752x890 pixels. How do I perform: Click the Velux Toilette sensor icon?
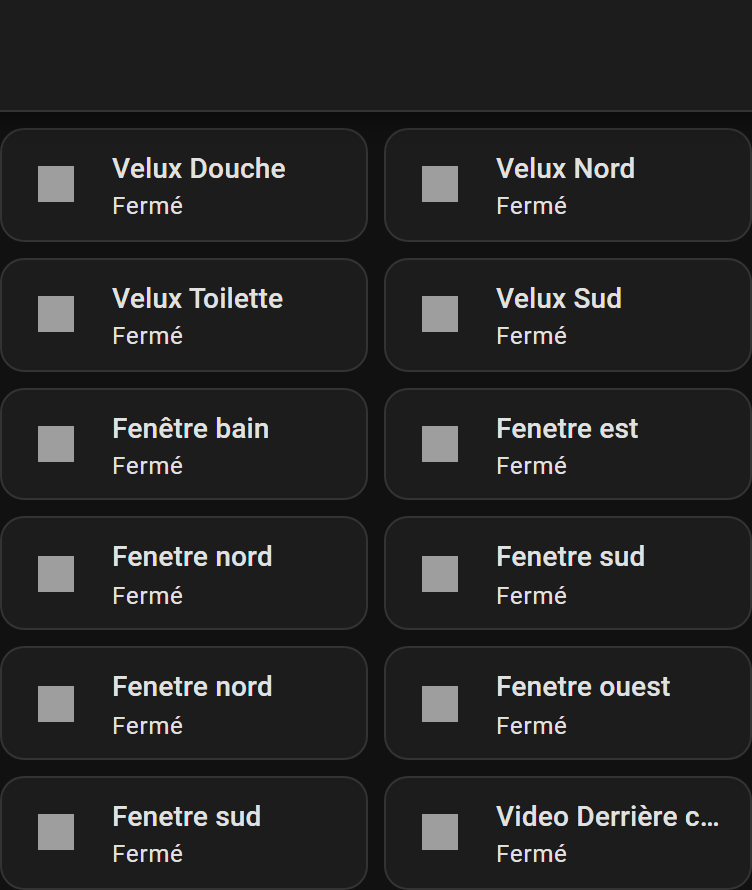tap(55, 314)
